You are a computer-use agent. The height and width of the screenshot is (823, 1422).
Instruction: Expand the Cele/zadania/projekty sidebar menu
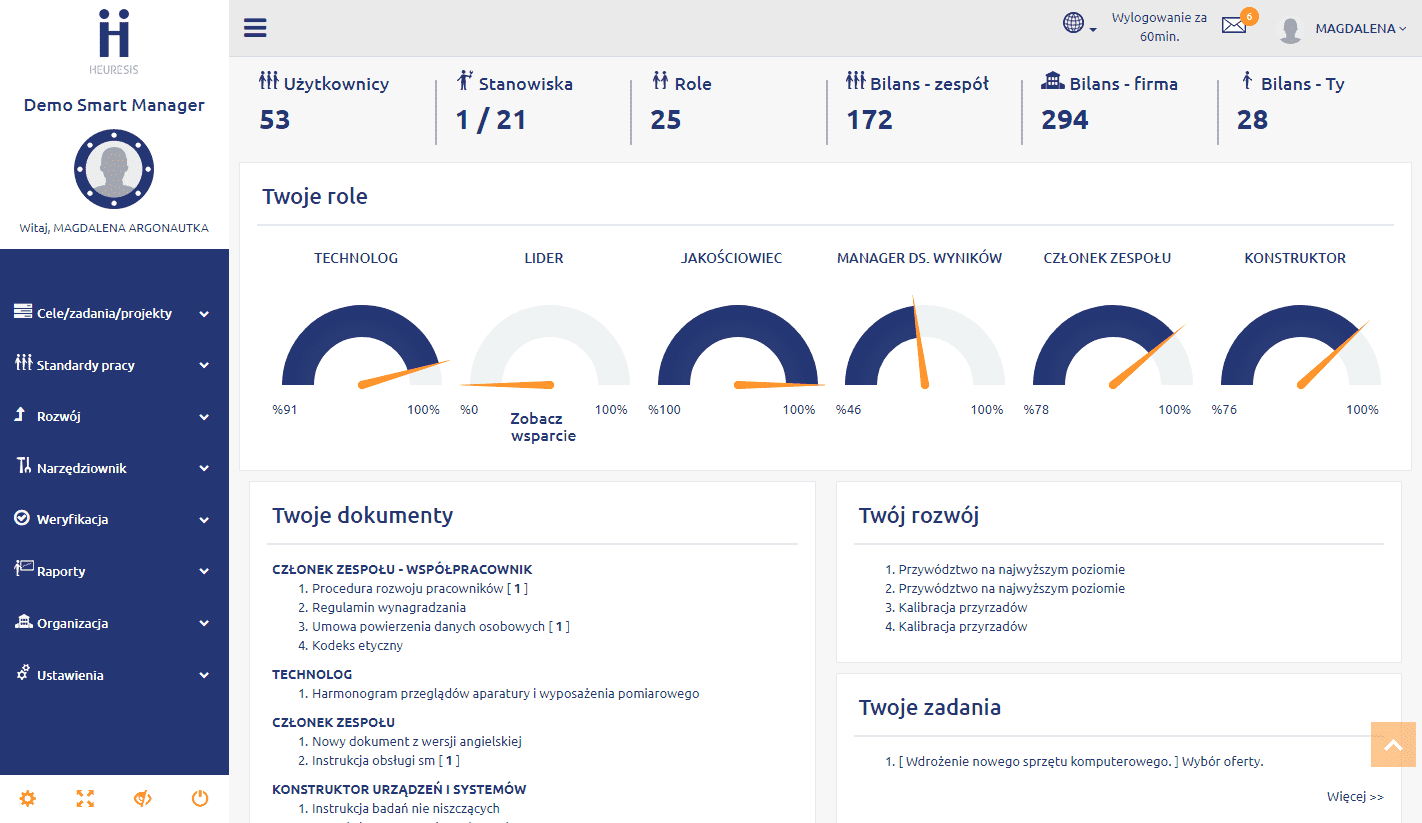pos(113,314)
